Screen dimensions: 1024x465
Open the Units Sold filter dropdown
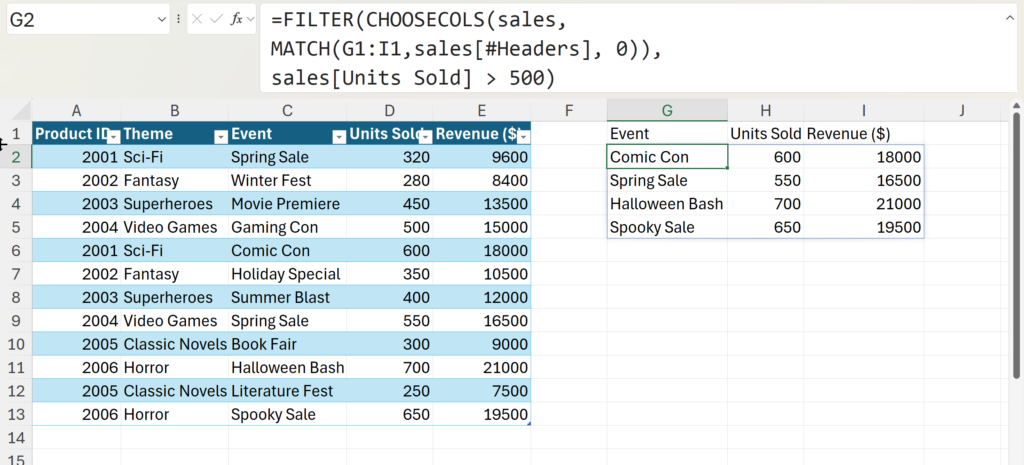coord(425,136)
